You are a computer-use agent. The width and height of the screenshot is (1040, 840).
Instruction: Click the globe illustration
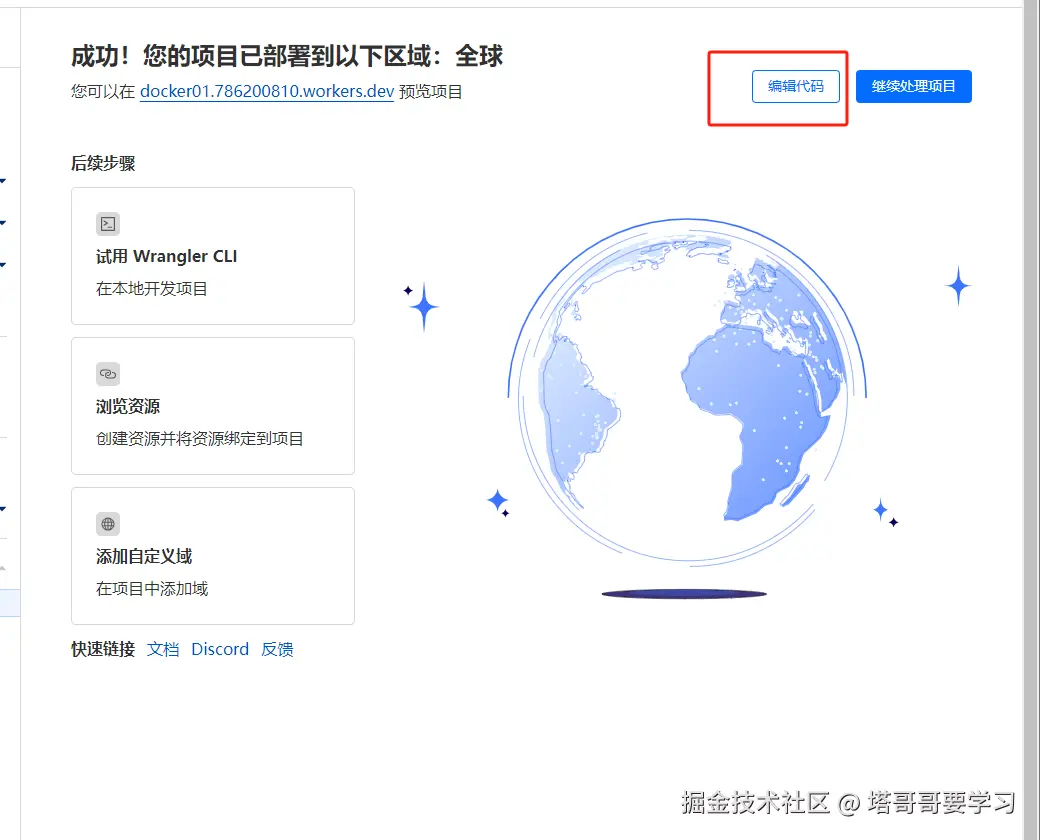[x=687, y=393]
